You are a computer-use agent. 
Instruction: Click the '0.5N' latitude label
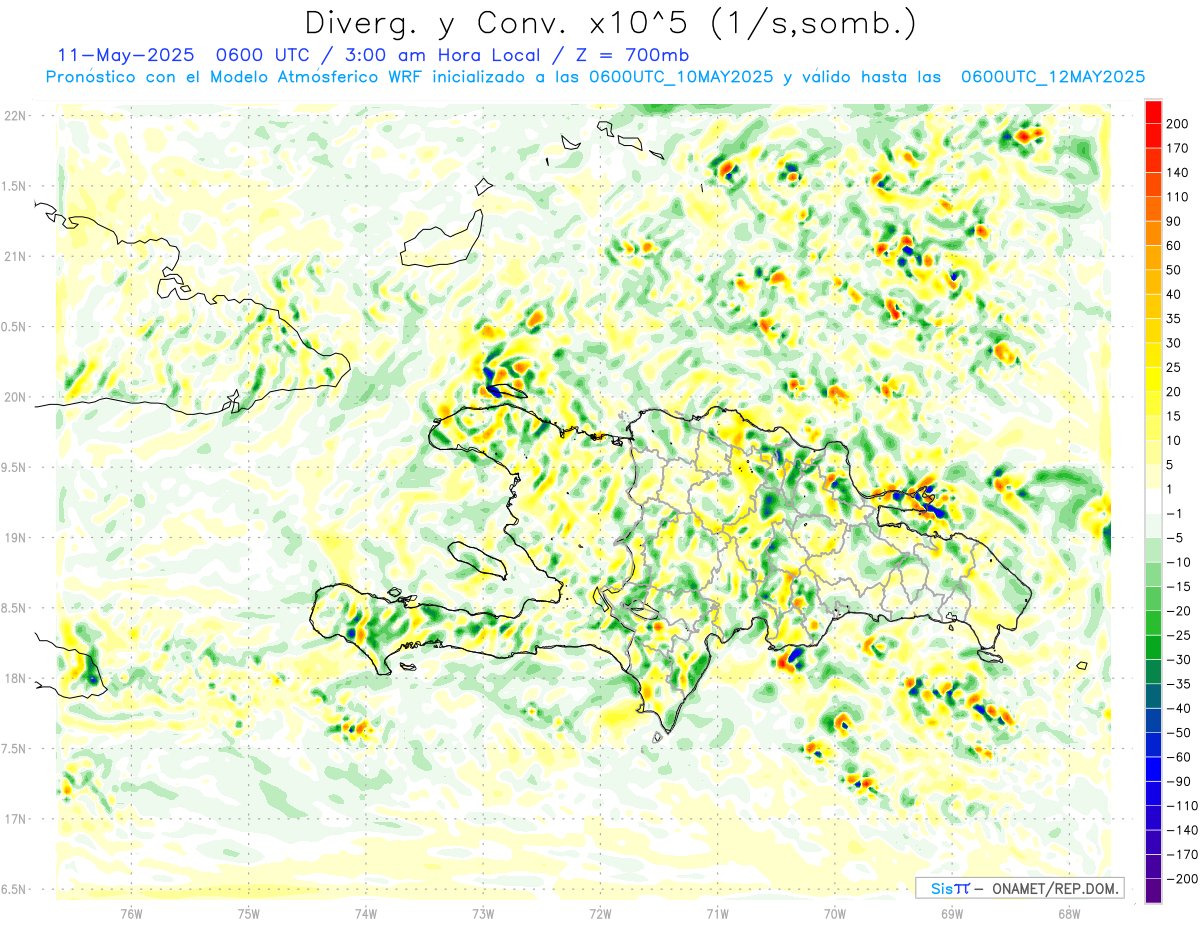click(x=13, y=327)
